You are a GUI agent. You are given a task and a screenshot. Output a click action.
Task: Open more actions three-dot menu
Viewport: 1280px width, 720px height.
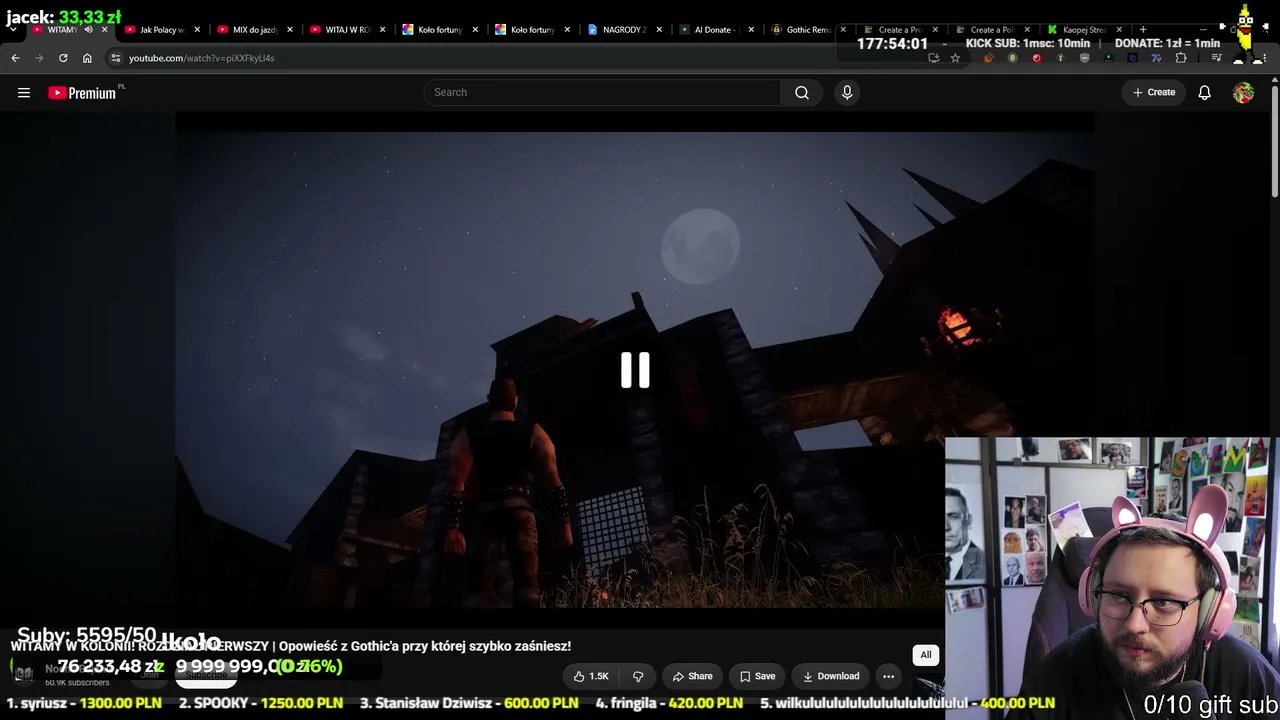point(888,677)
